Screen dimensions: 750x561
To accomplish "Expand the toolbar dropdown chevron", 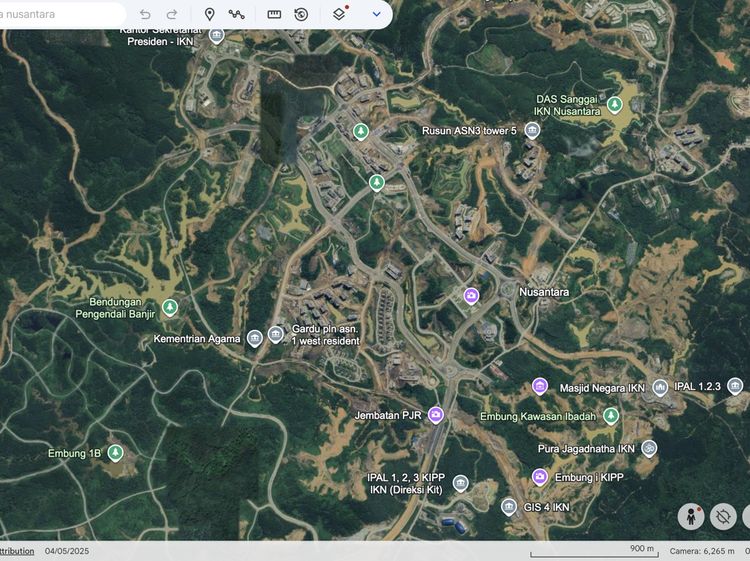I will pyautogui.click(x=376, y=14).
